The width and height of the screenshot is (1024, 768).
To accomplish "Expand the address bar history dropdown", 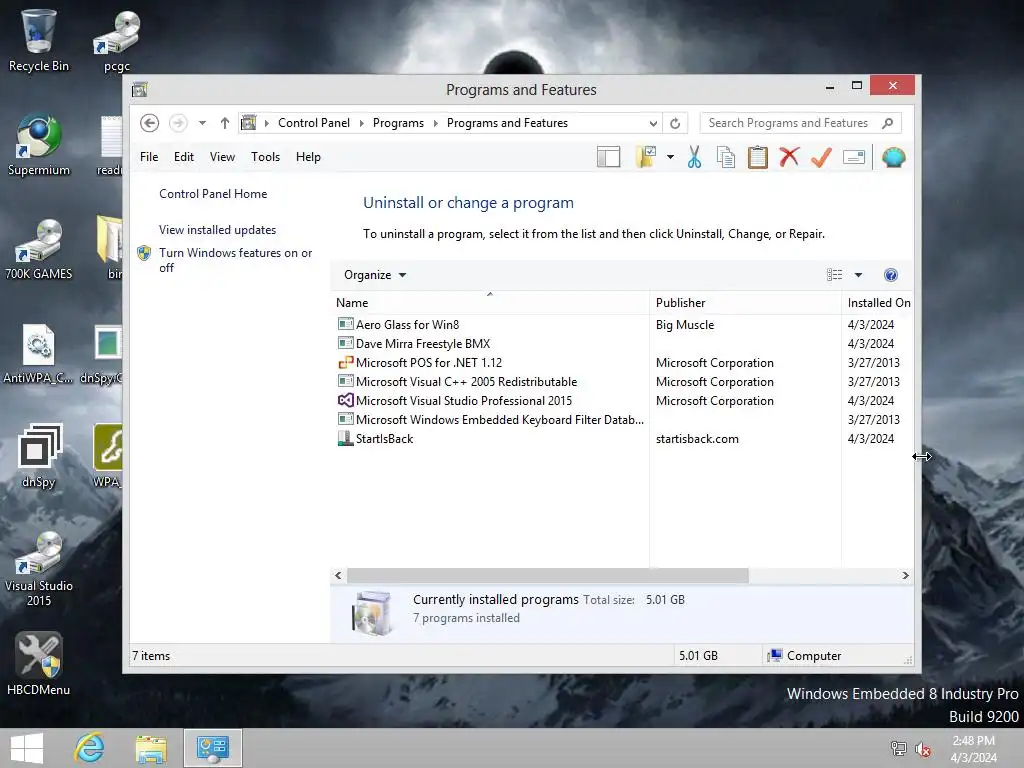I will click(653, 123).
